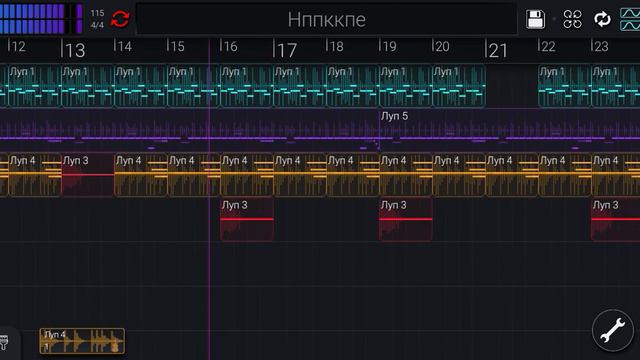640x360 pixels.
Task: Select the teal Луп 1 clip under bar 19
Action: coord(406,86)
